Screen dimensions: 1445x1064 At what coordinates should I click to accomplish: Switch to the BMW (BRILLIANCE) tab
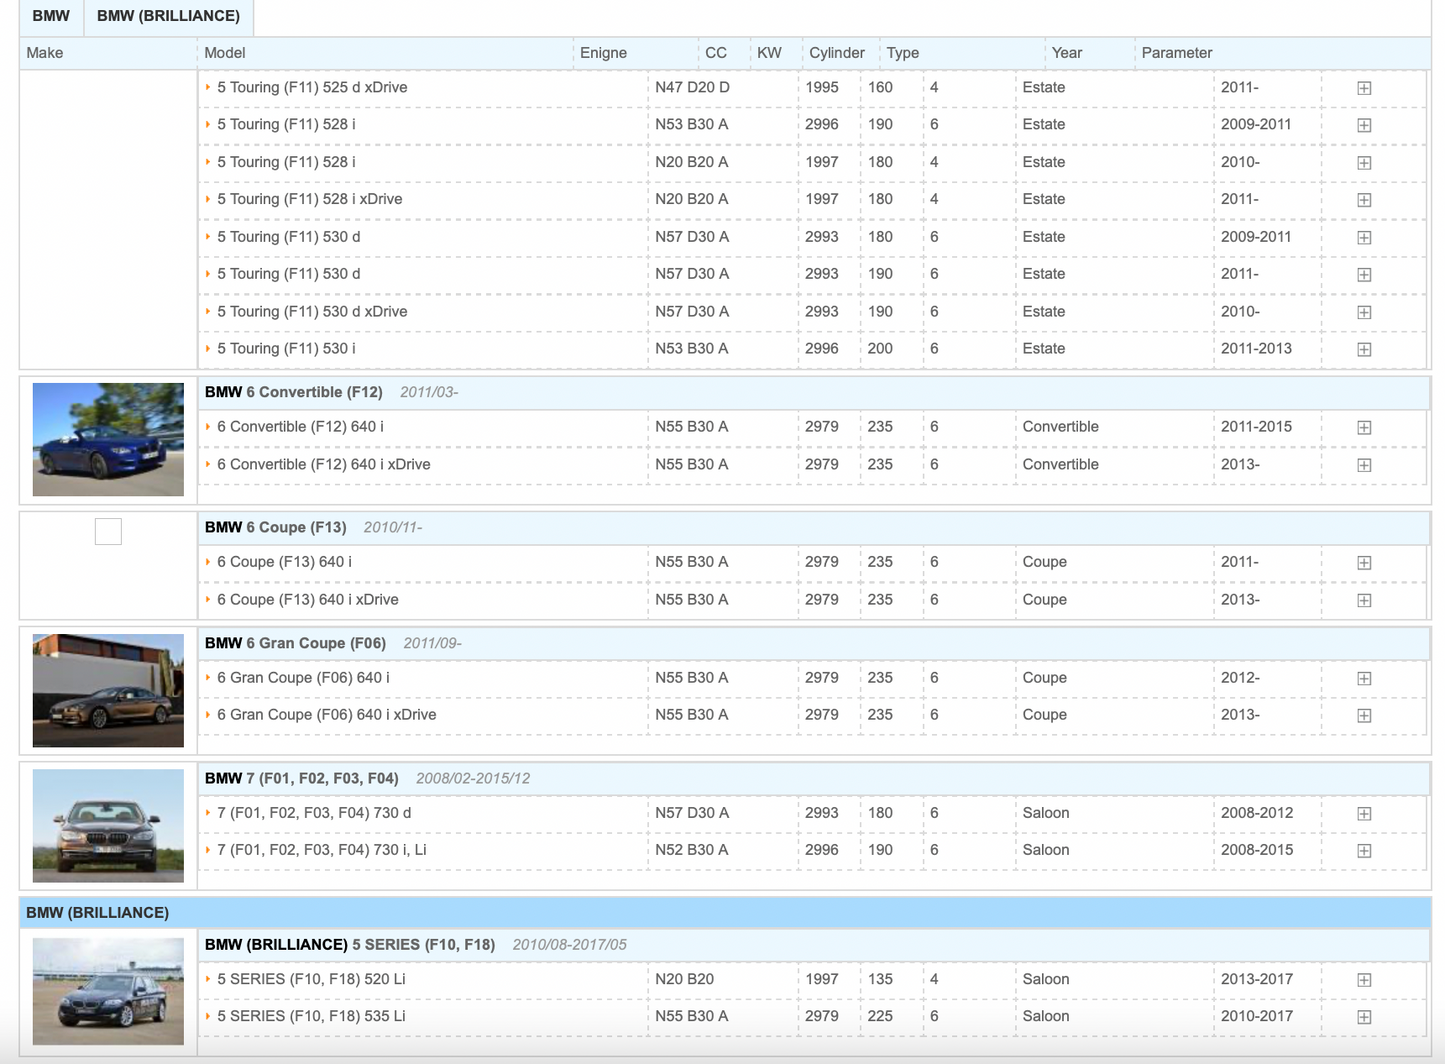coord(168,16)
